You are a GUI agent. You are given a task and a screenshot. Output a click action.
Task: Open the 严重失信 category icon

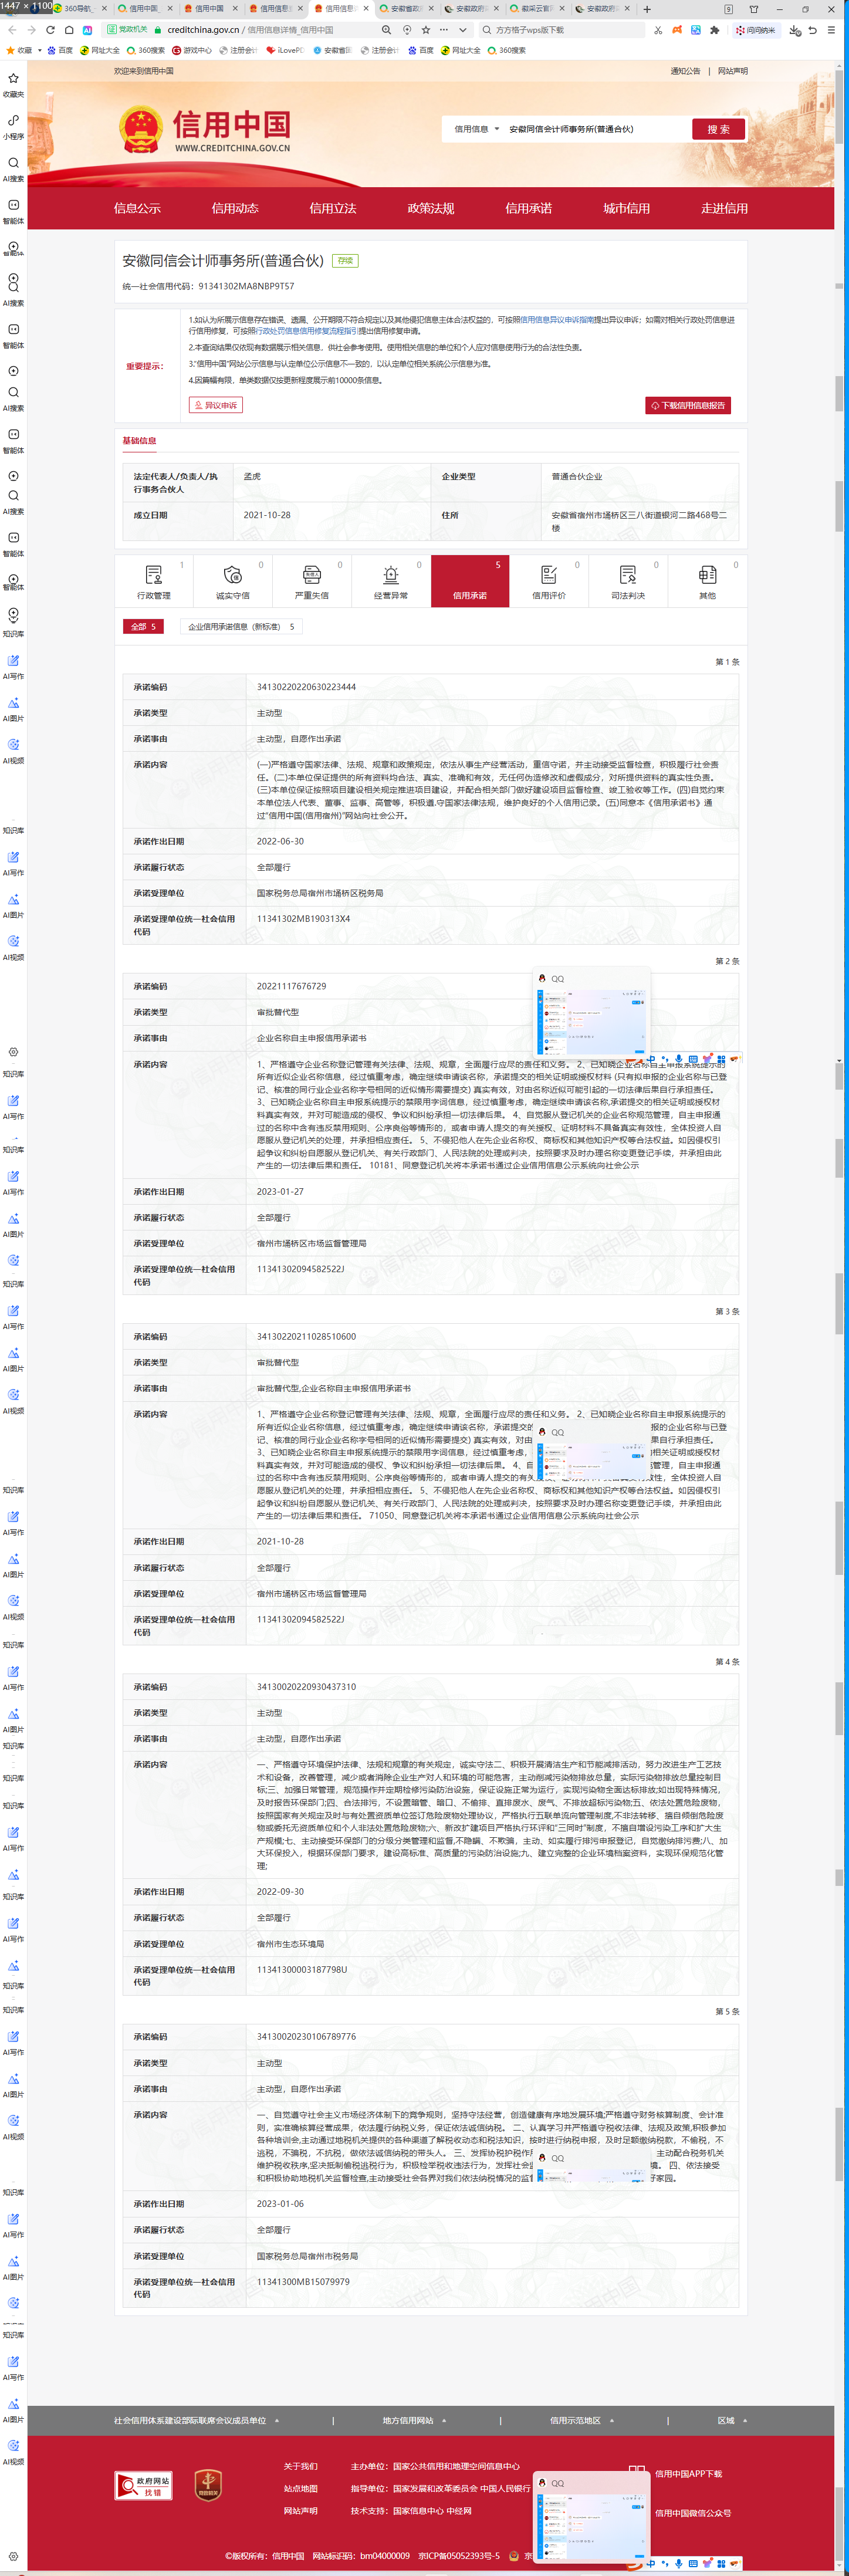pyautogui.click(x=311, y=581)
